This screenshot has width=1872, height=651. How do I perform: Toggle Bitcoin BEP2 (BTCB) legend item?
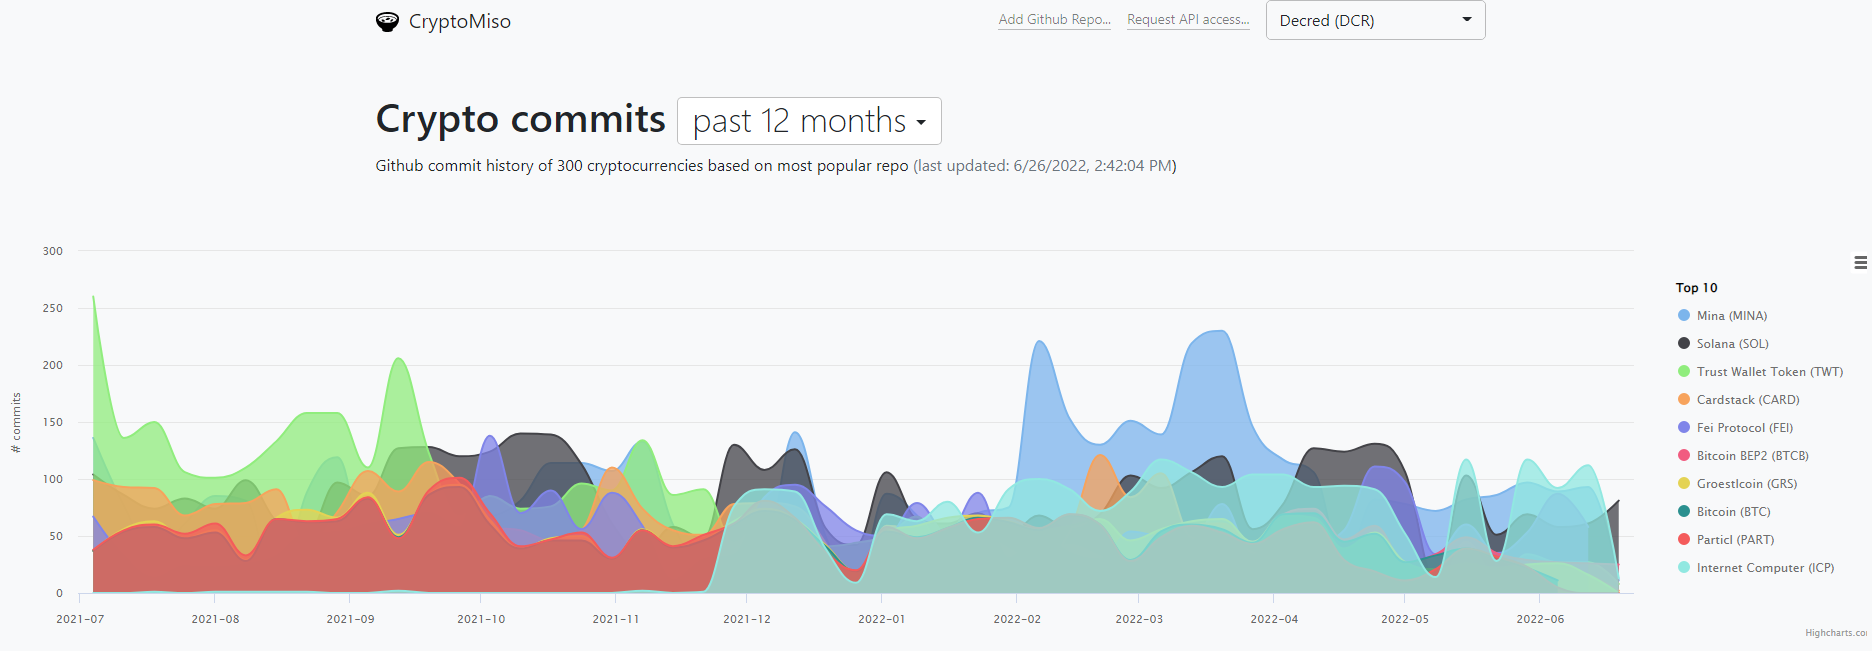tap(1753, 456)
